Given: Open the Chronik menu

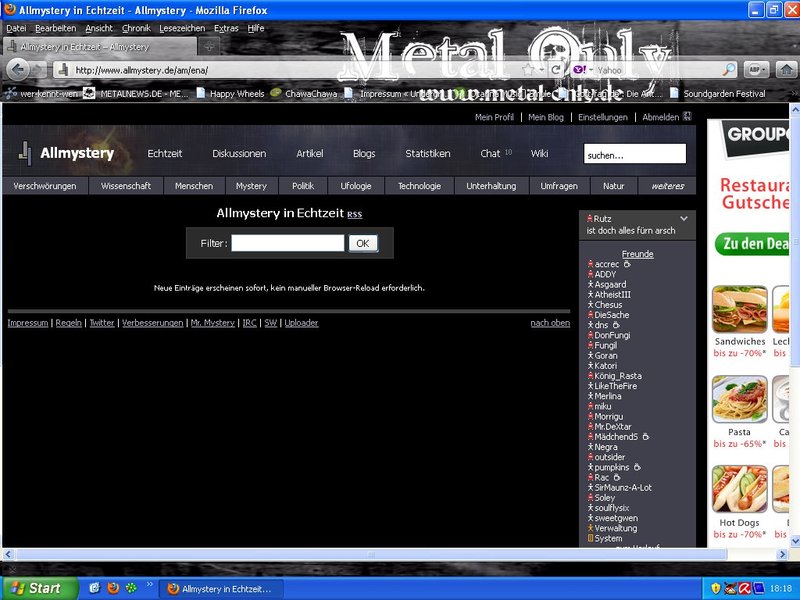Looking at the screenshot, I should (x=136, y=28).
